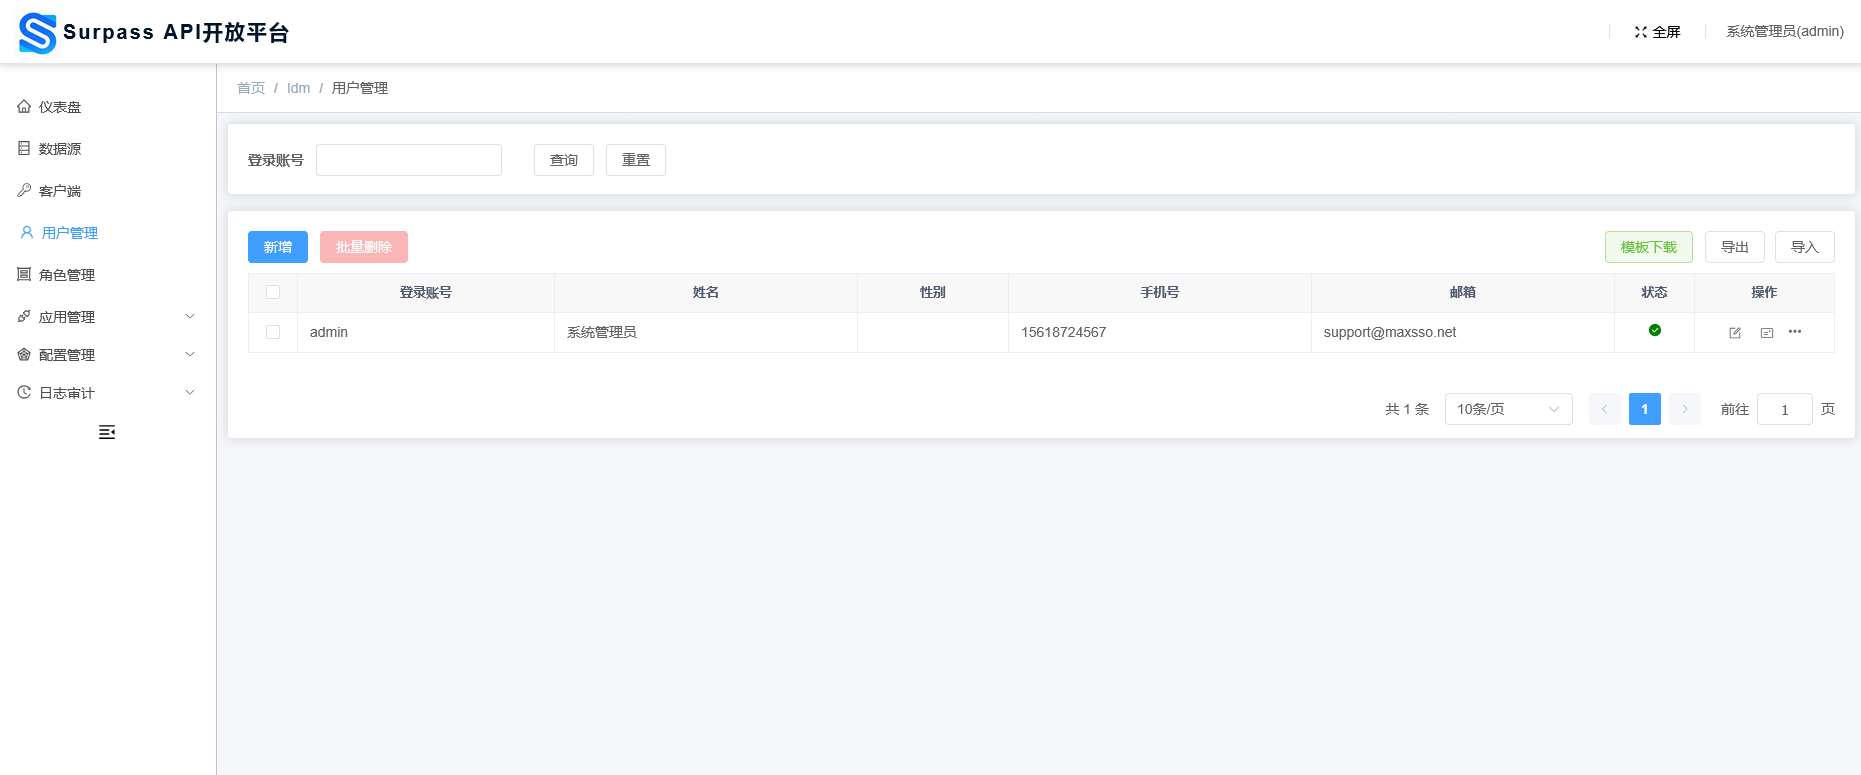Click the 首页 breadcrumb link
Viewport: 1861px width, 775px height.
[x=251, y=88]
